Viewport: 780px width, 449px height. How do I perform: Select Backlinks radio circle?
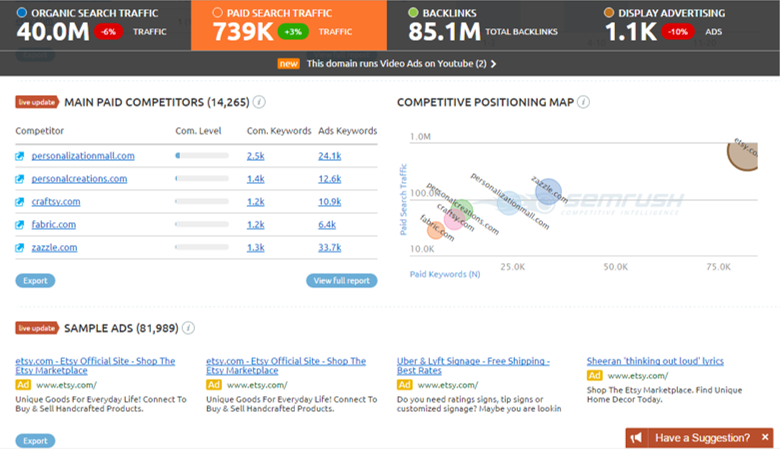click(413, 12)
